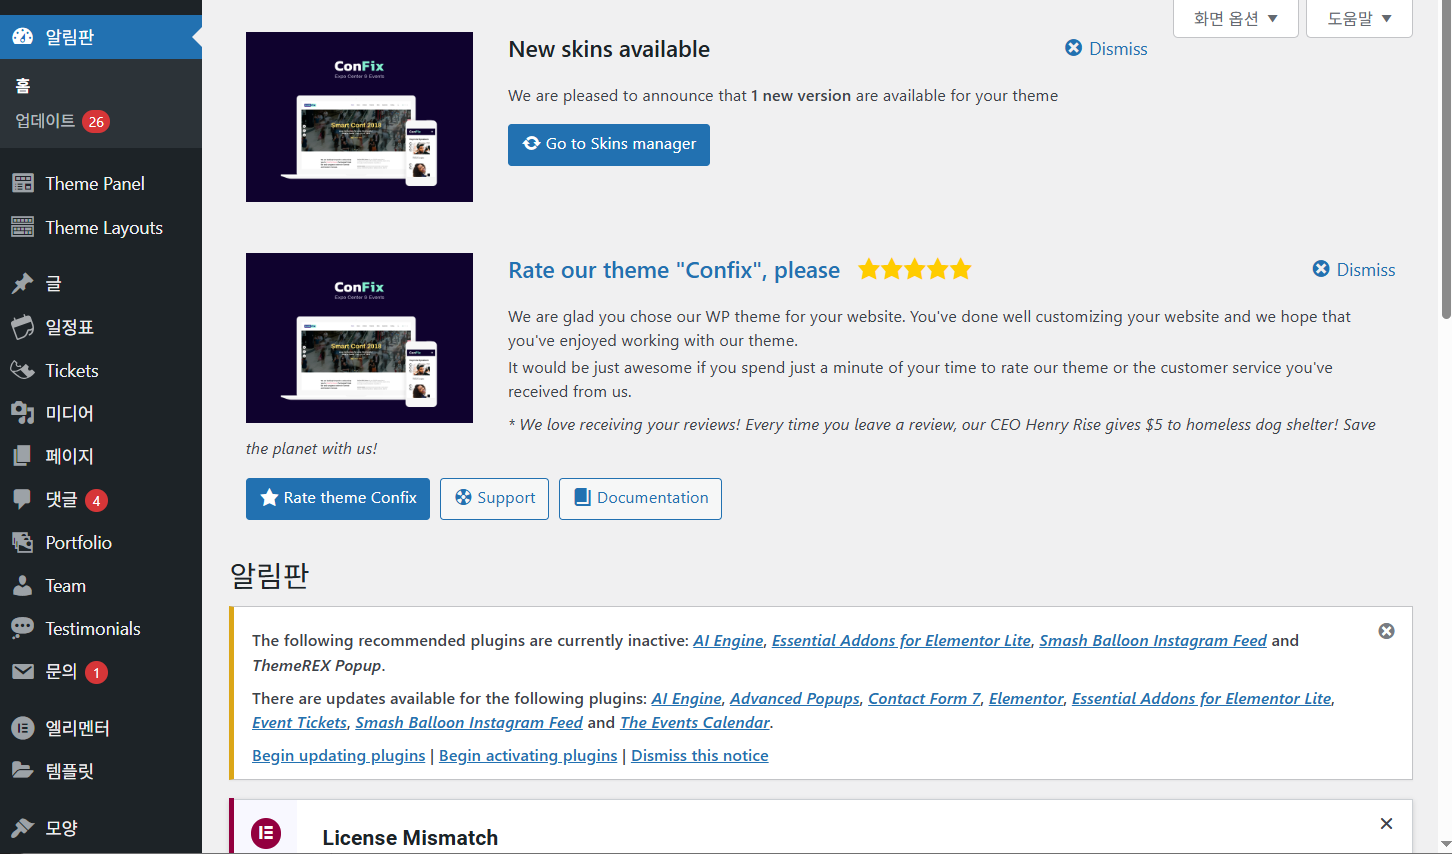Open Event Tickets plugin link

299,723
